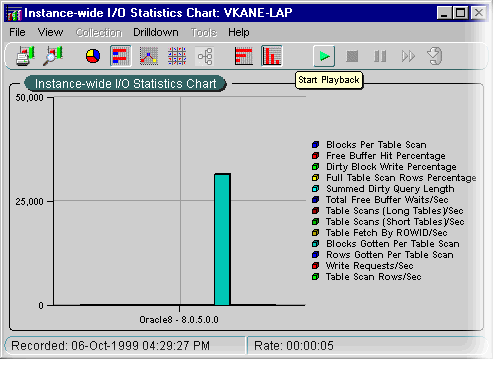
Task: Click the 25,000 axis value
Action: tap(29, 202)
